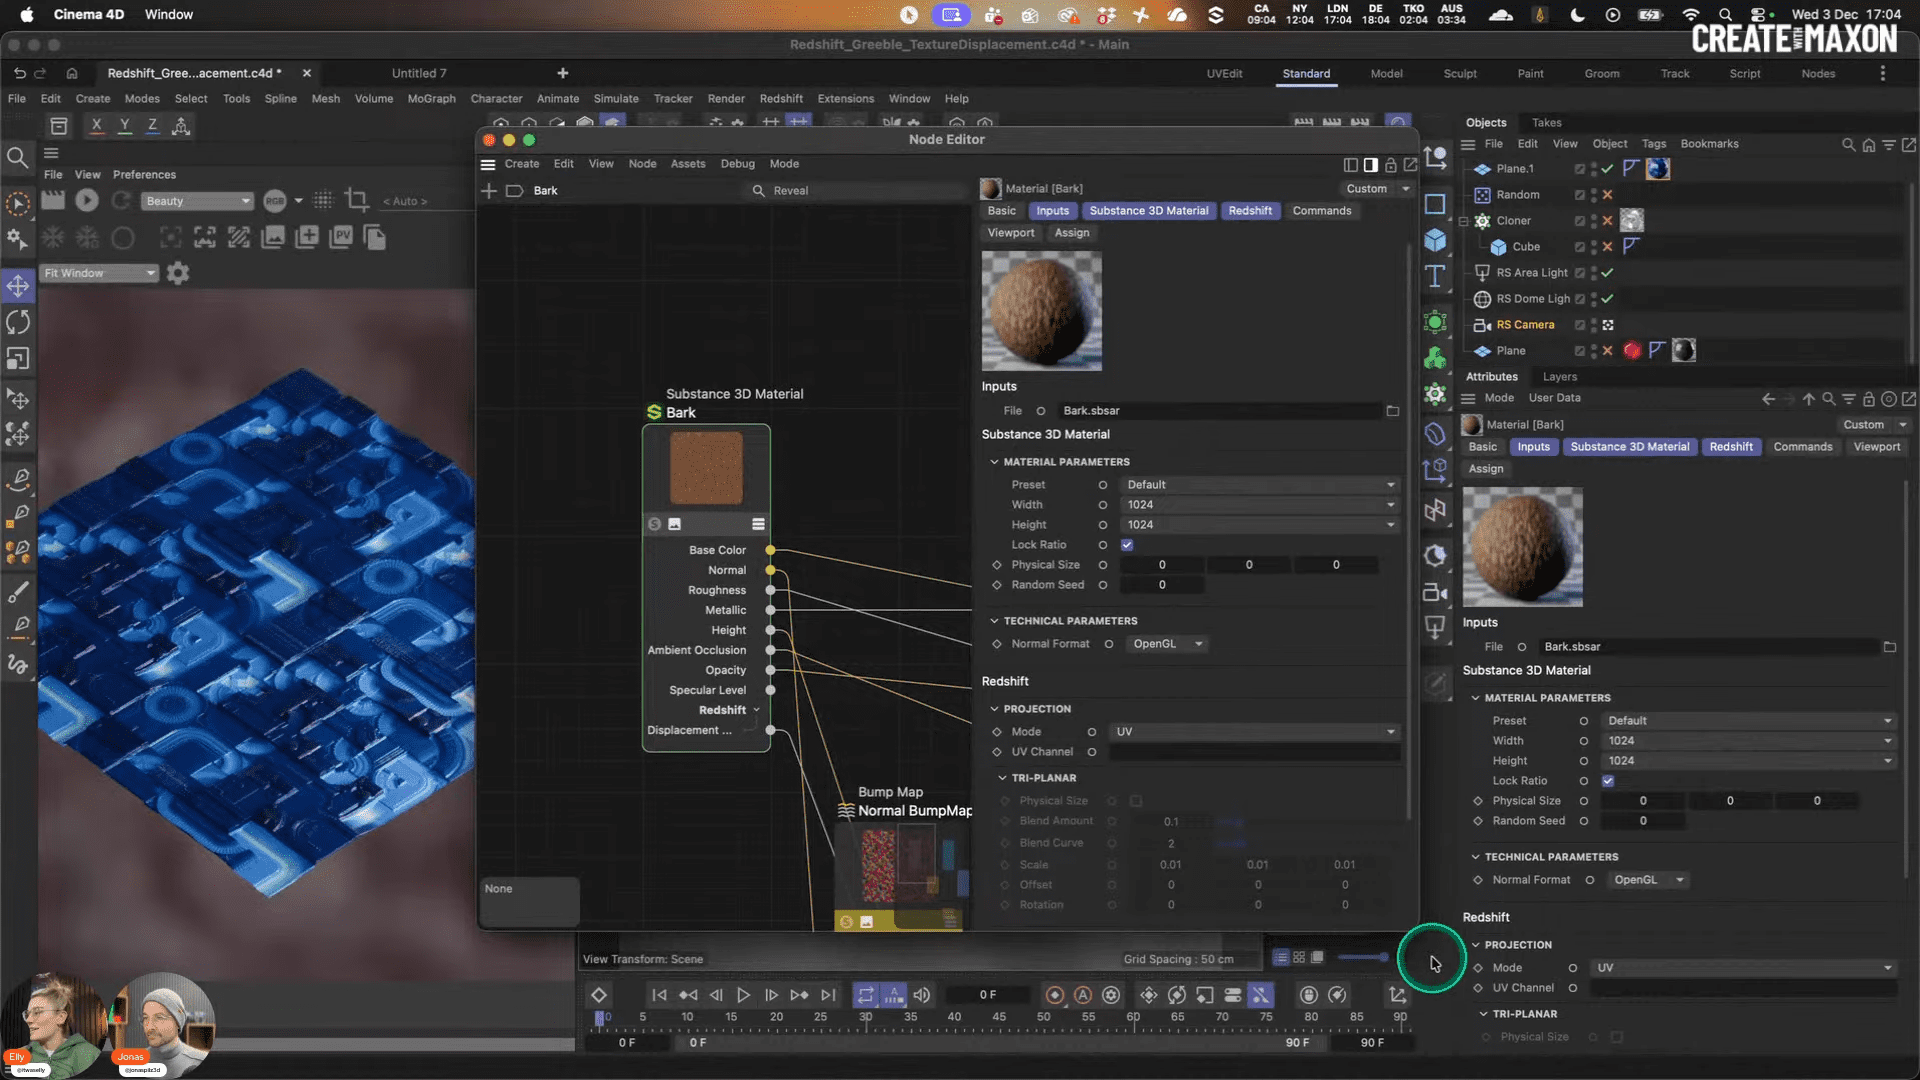Open the MoGraph menu in the menu bar

431,99
